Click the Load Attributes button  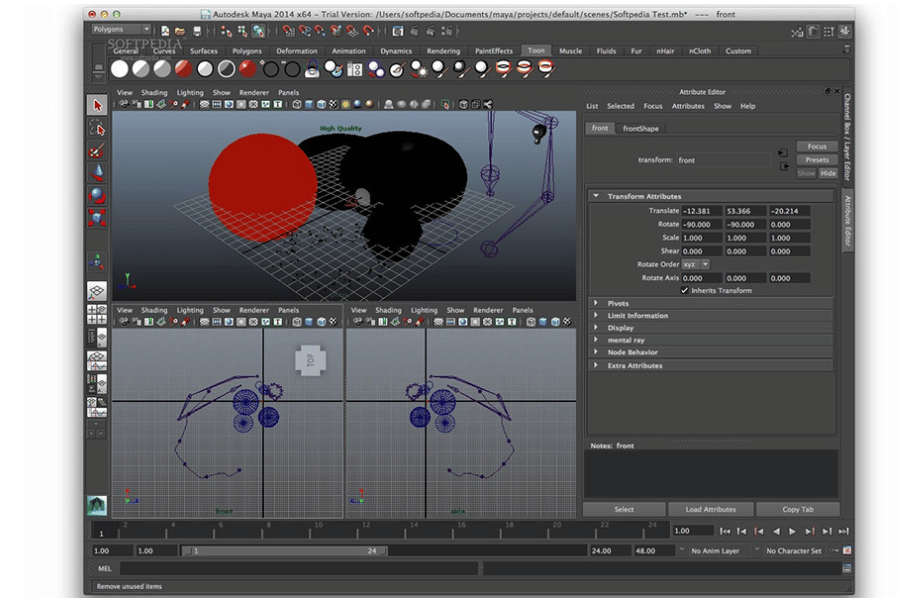pos(711,509)
